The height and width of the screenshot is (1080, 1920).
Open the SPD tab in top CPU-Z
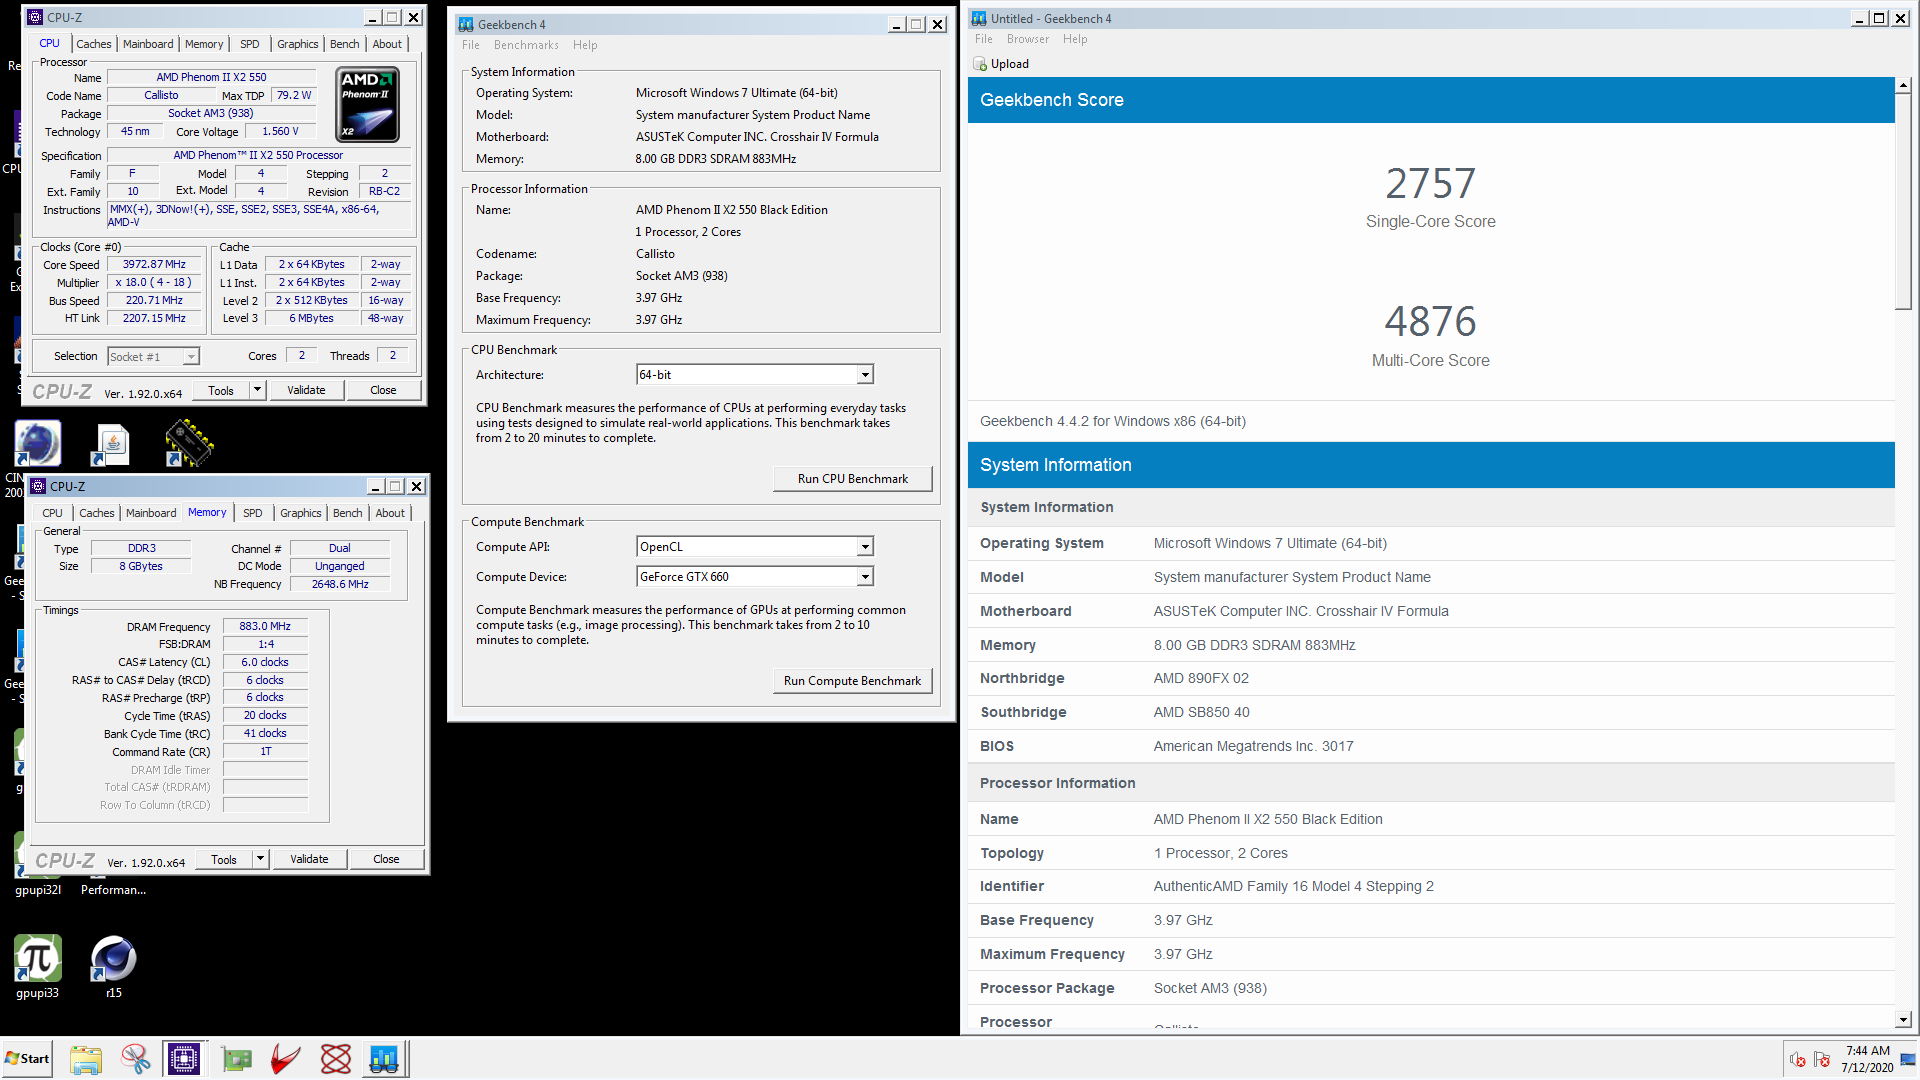coord(250,44)
